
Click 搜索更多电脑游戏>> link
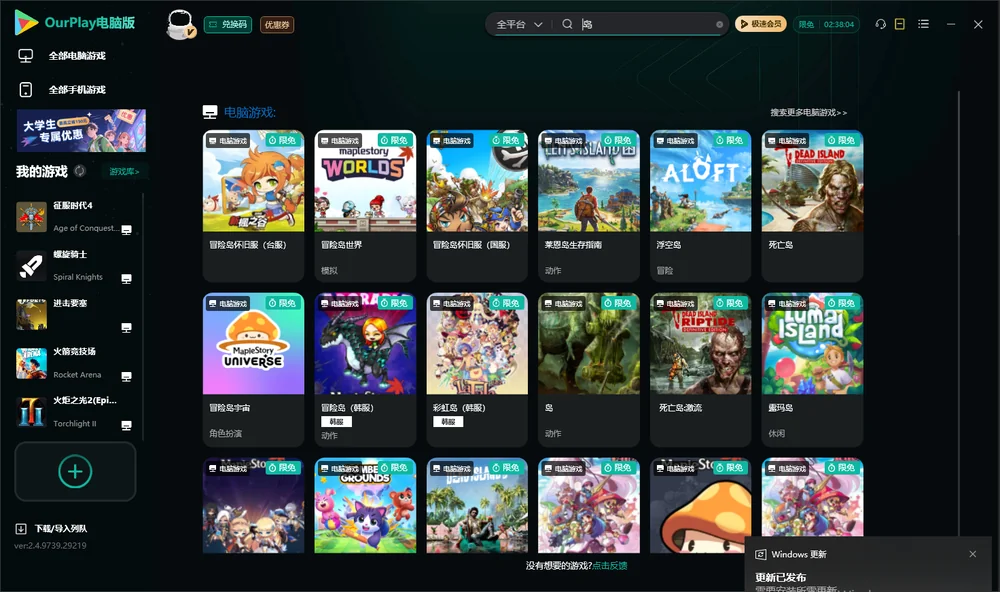click(808, 112)
